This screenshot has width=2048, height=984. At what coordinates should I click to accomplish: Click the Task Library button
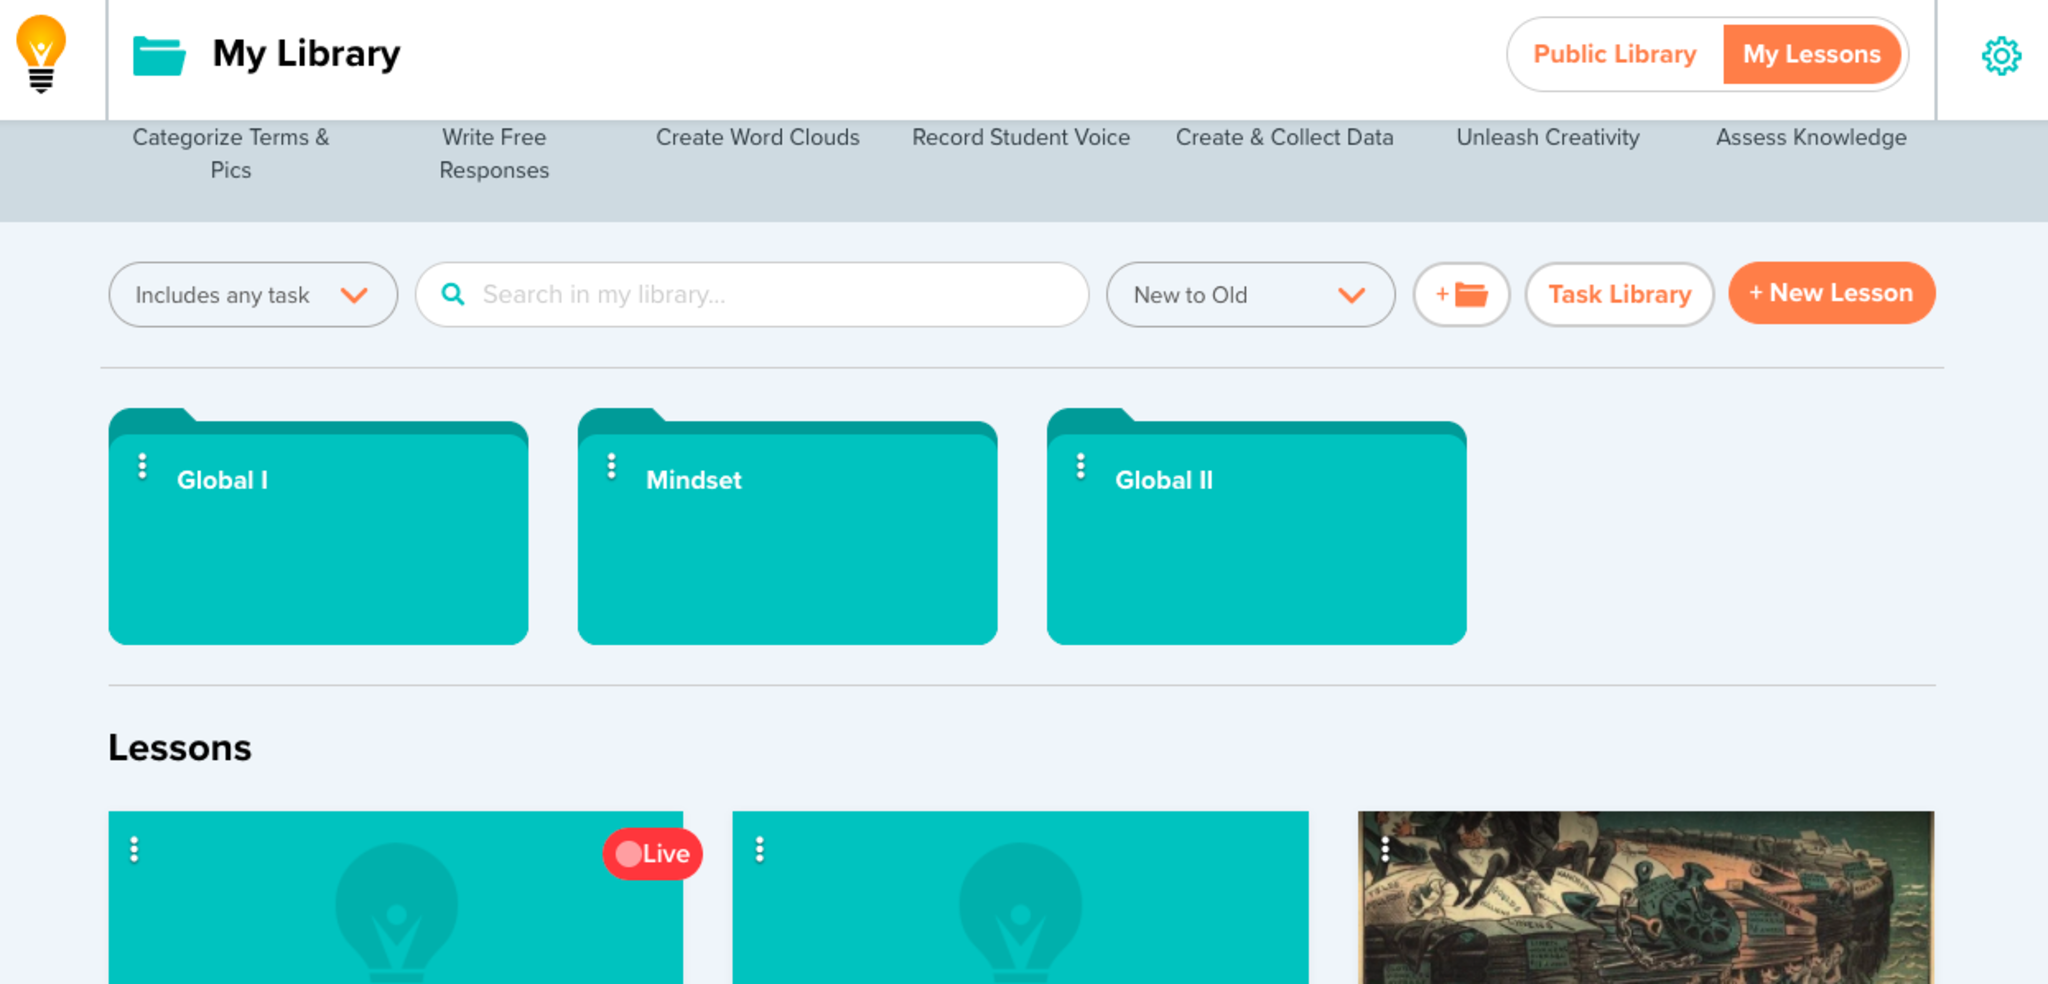[1619, 295]
